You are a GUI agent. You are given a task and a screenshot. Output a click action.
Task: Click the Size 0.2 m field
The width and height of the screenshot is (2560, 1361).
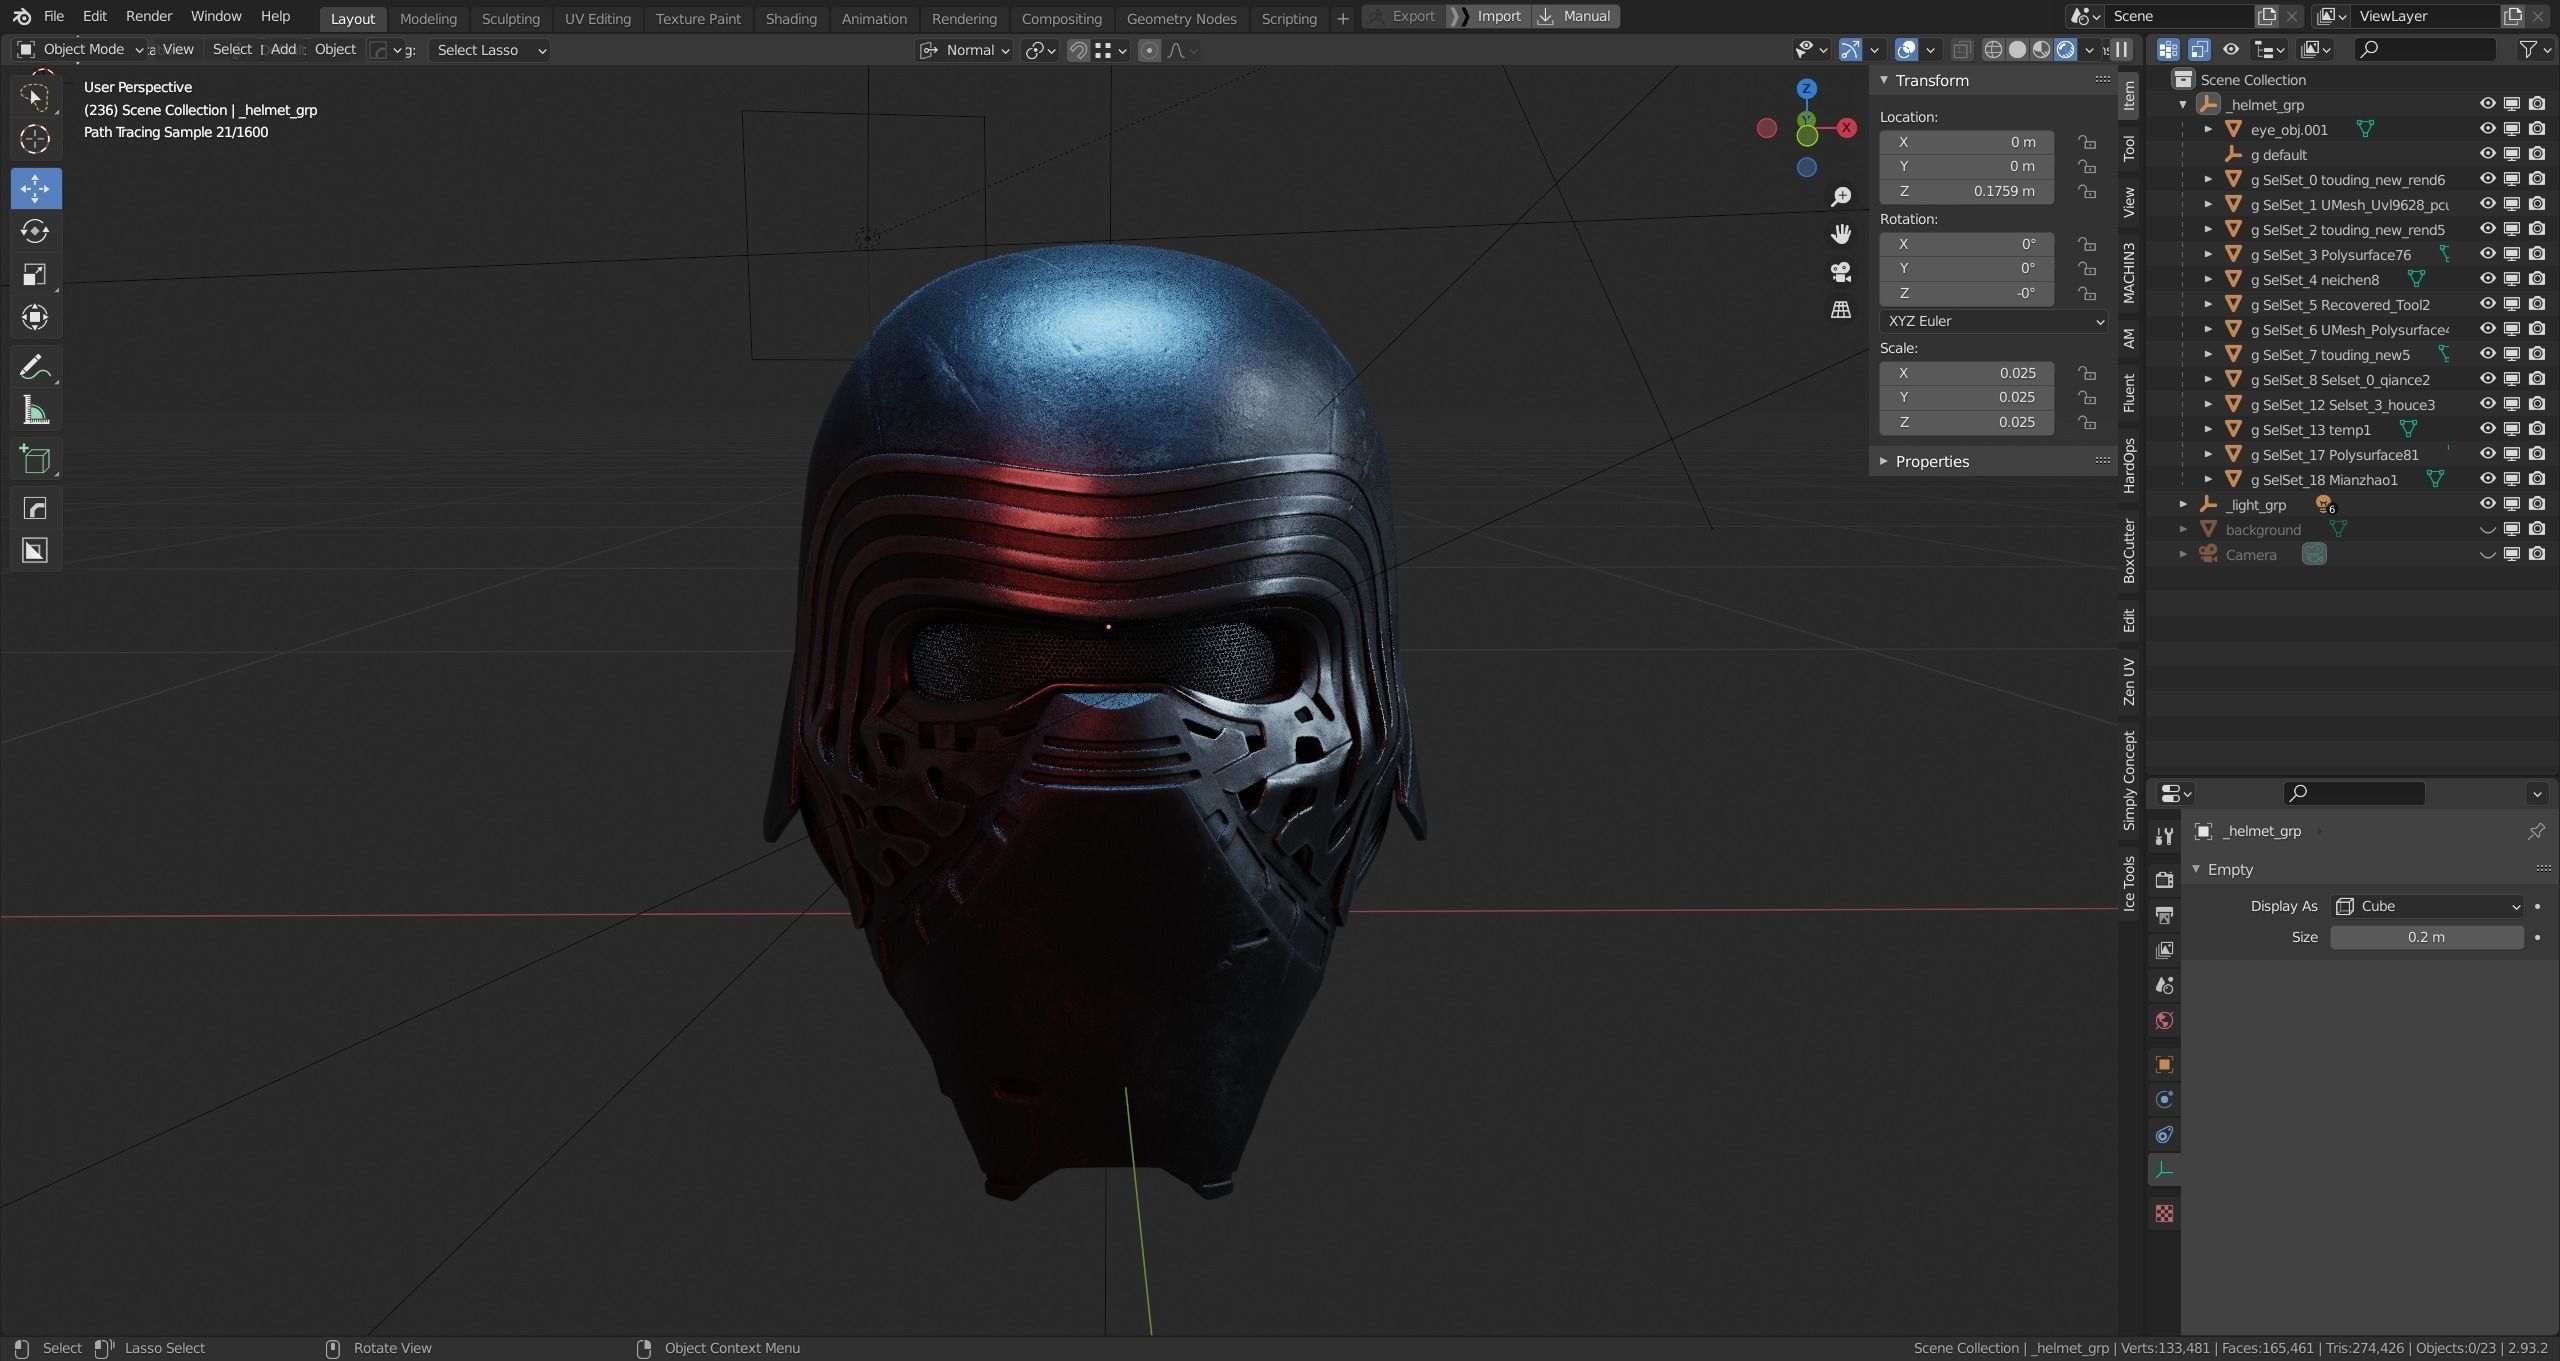click(x=2427, y=937)
